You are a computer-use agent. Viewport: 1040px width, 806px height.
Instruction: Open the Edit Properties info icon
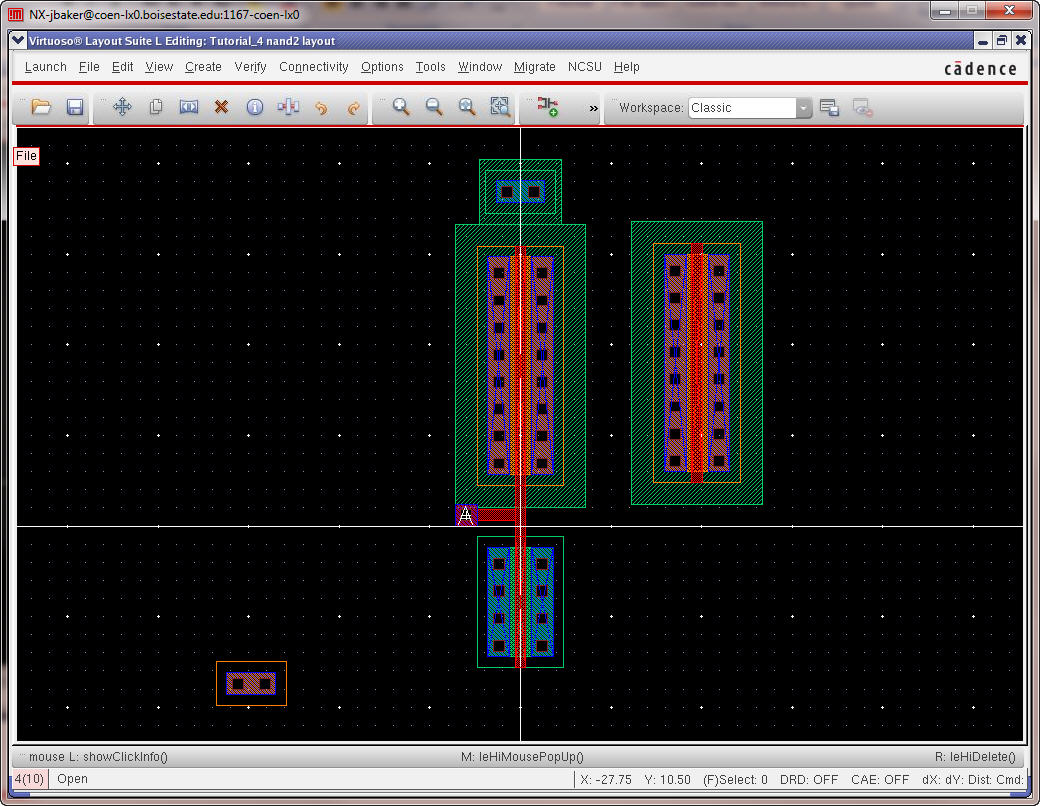(x=255, y=107)
